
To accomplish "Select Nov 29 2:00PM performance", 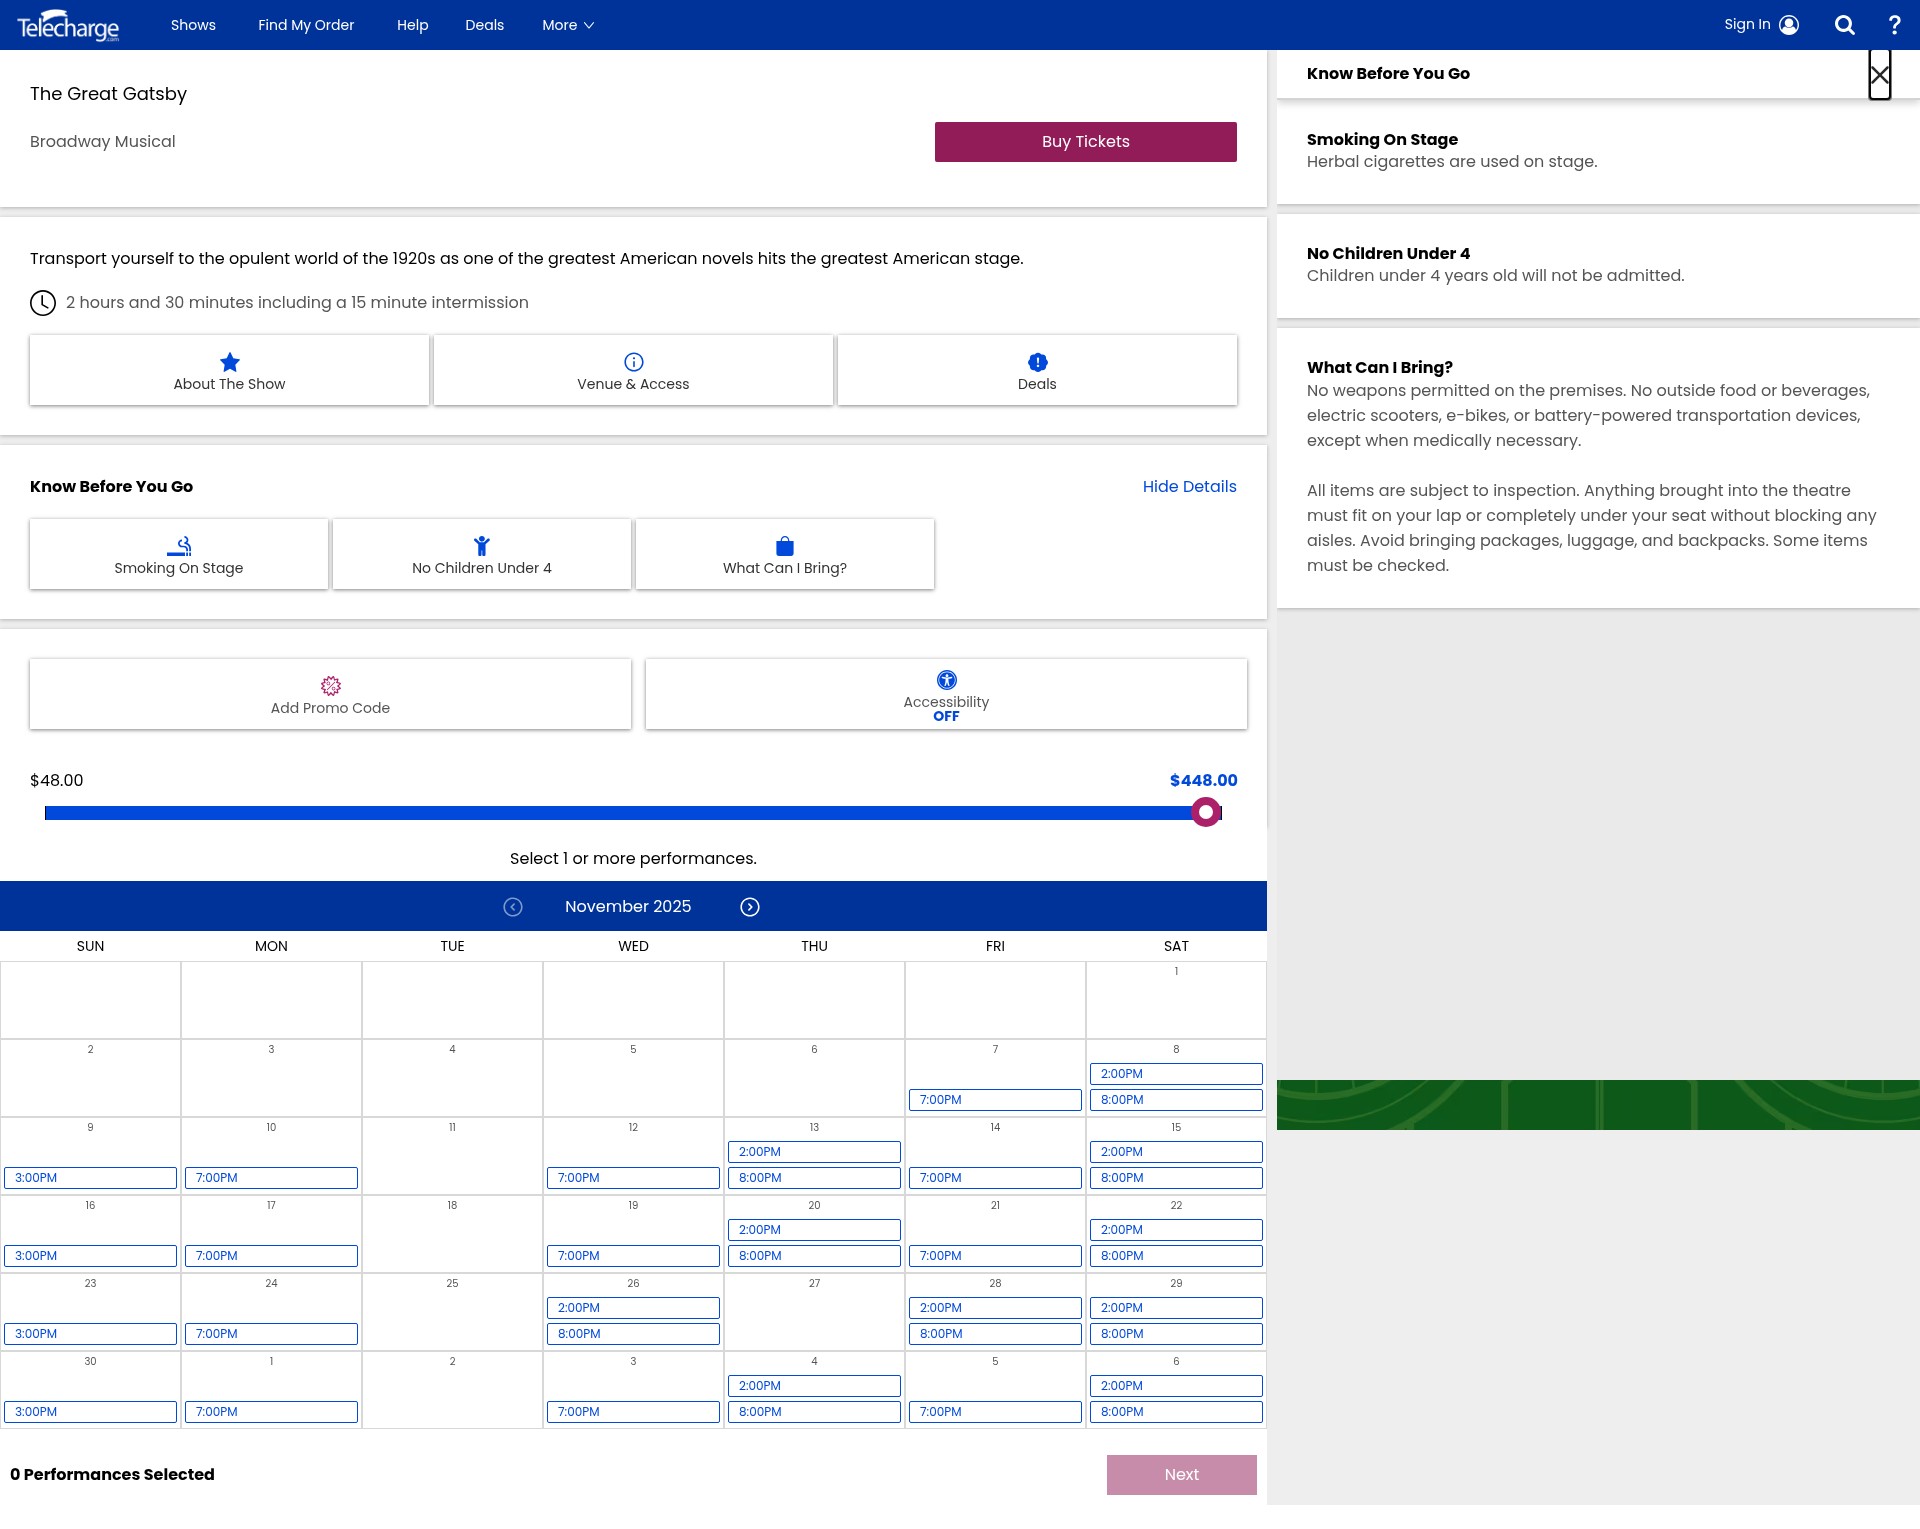I will (x=1176, y=1308).
